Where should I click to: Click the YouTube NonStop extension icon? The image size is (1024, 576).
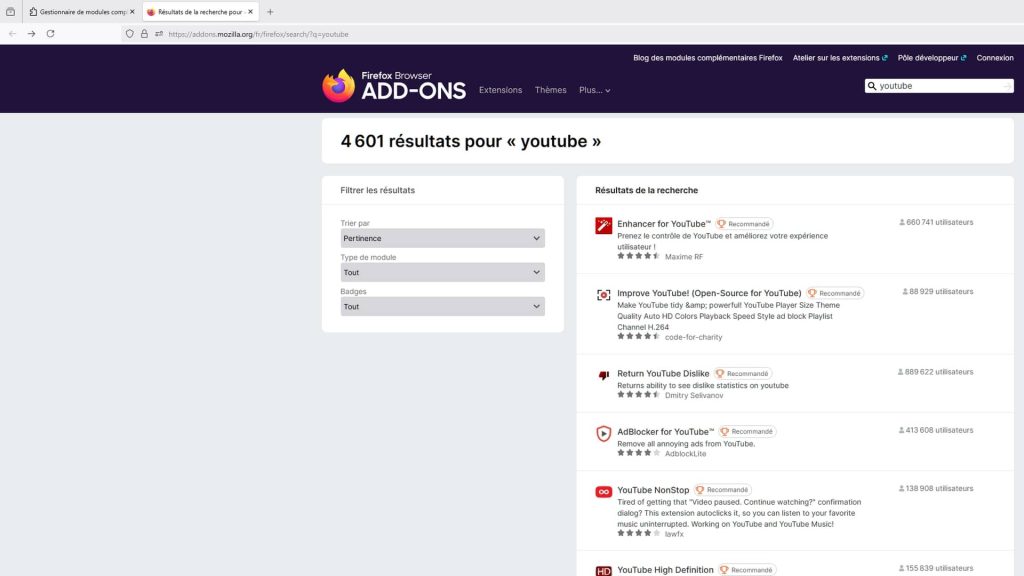pyautogui.click(x=602, y=491)
